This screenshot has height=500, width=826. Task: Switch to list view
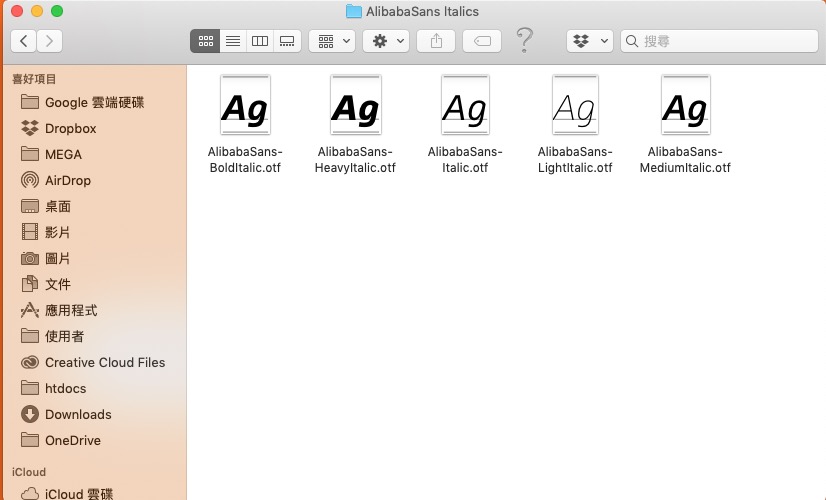233,41
